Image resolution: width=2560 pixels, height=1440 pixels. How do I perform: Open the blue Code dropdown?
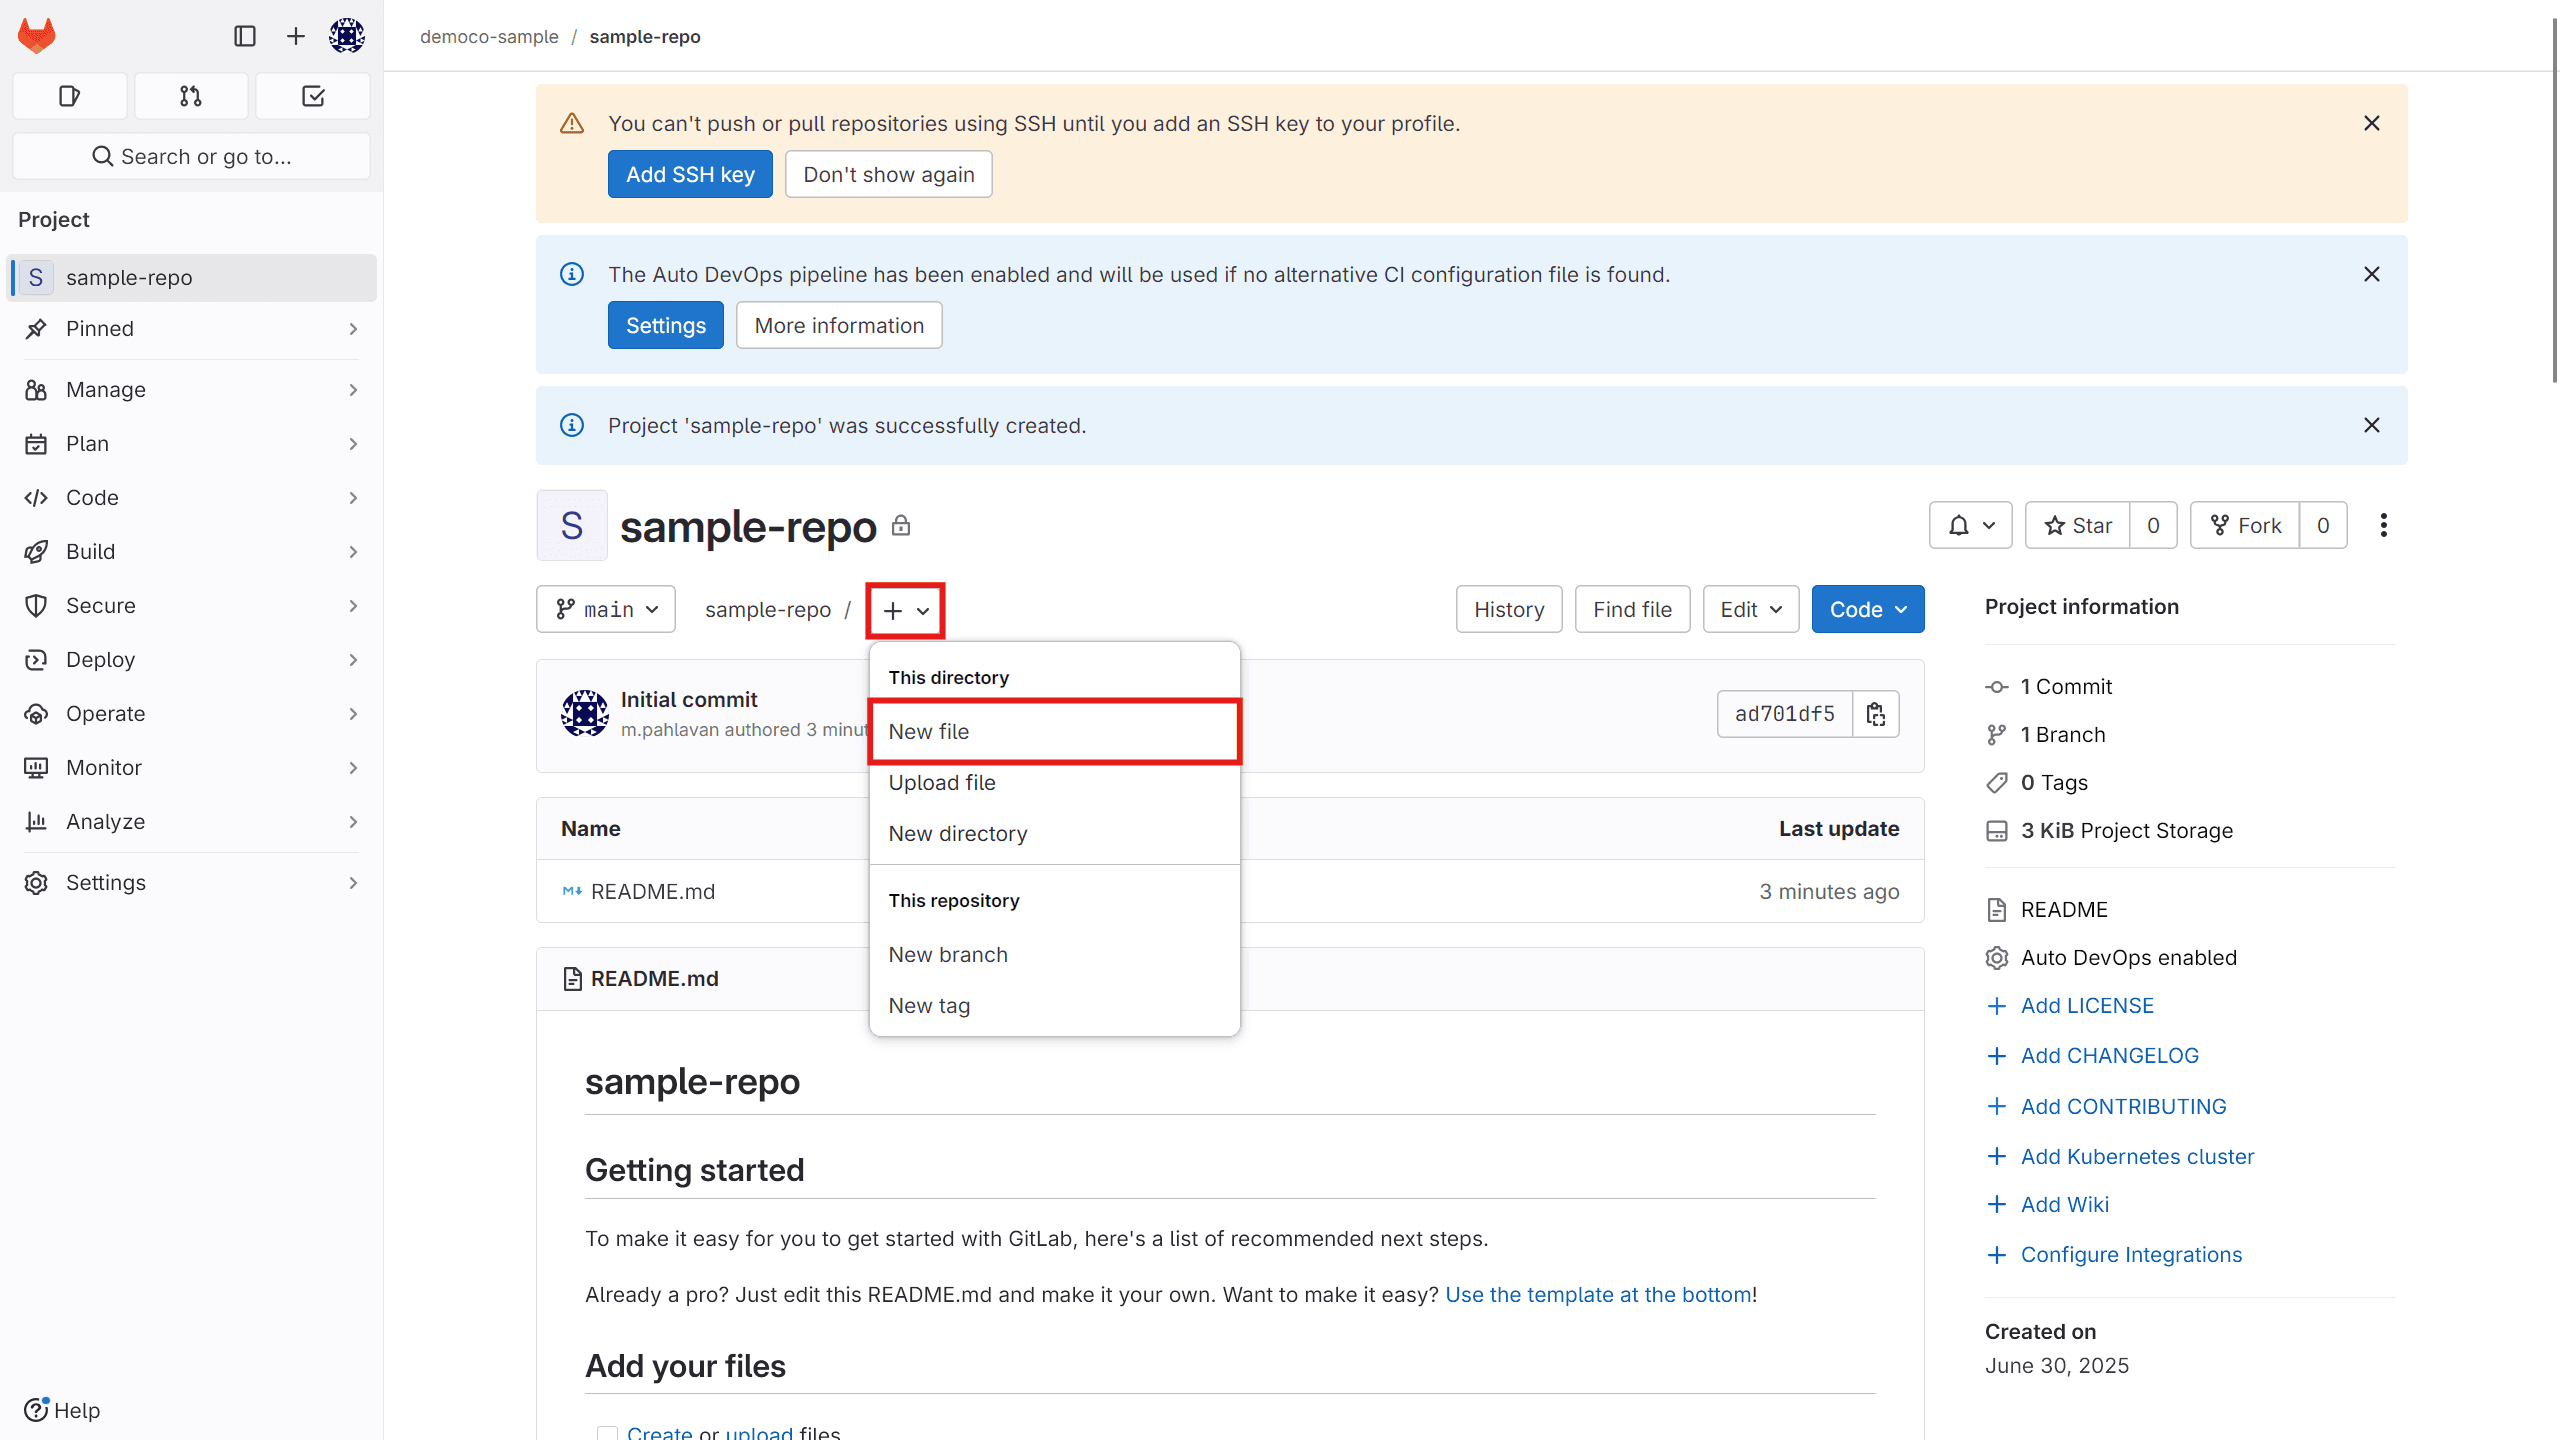pyautogui.click(x=1868, y=609)
